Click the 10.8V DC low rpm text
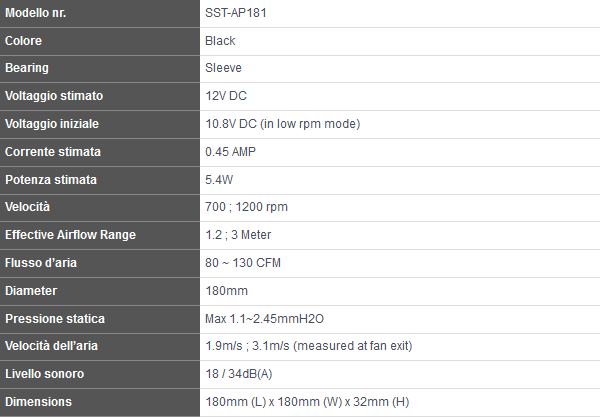 coord(283,124)
